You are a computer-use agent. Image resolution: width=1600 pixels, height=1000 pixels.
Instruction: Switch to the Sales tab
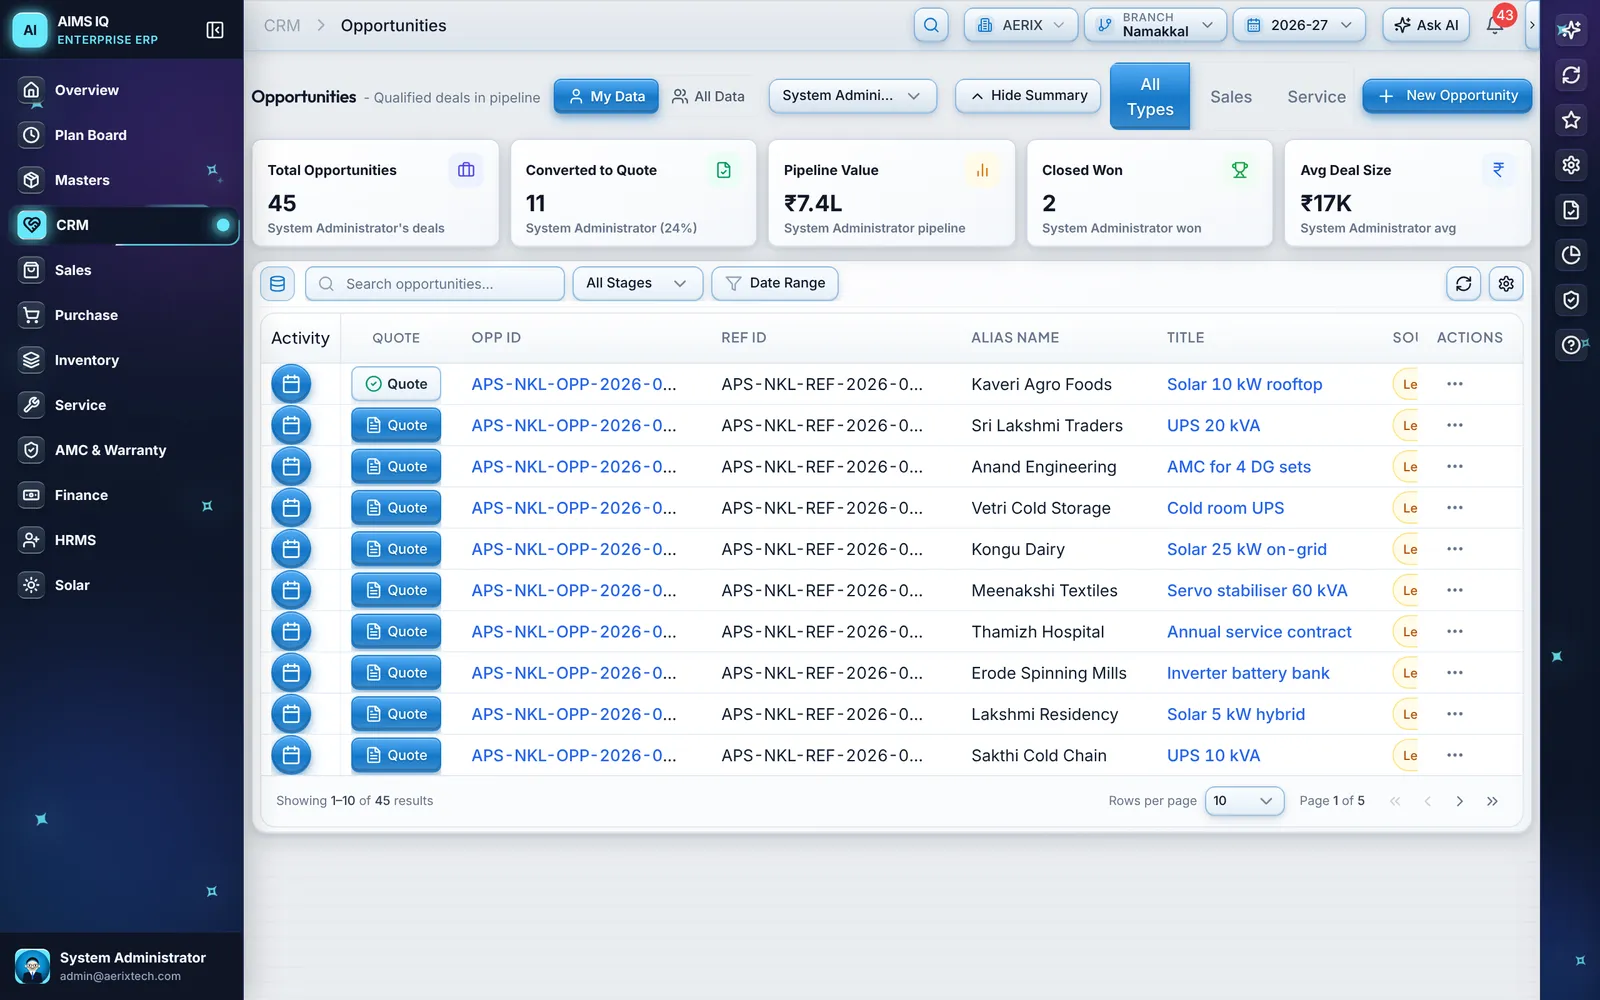tap(1231, 97)
